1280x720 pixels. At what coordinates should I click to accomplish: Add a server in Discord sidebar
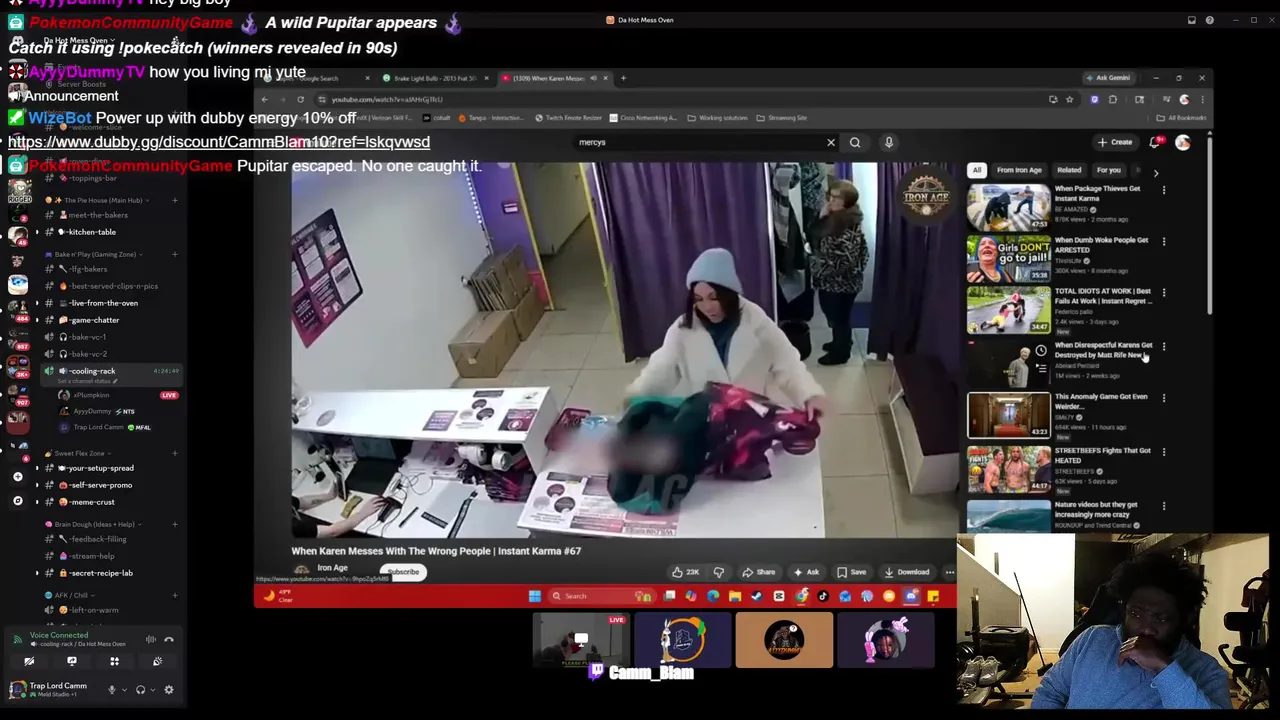coord(17,477)
